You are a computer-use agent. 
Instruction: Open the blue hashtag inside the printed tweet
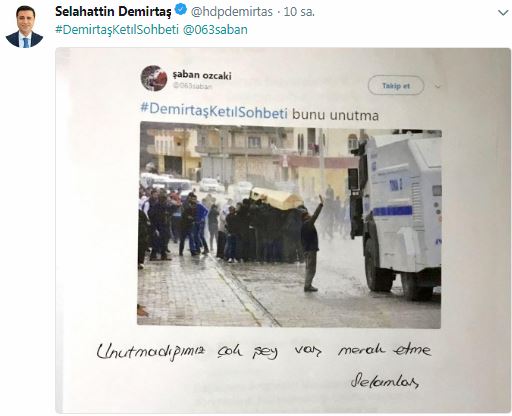point(214,111)
